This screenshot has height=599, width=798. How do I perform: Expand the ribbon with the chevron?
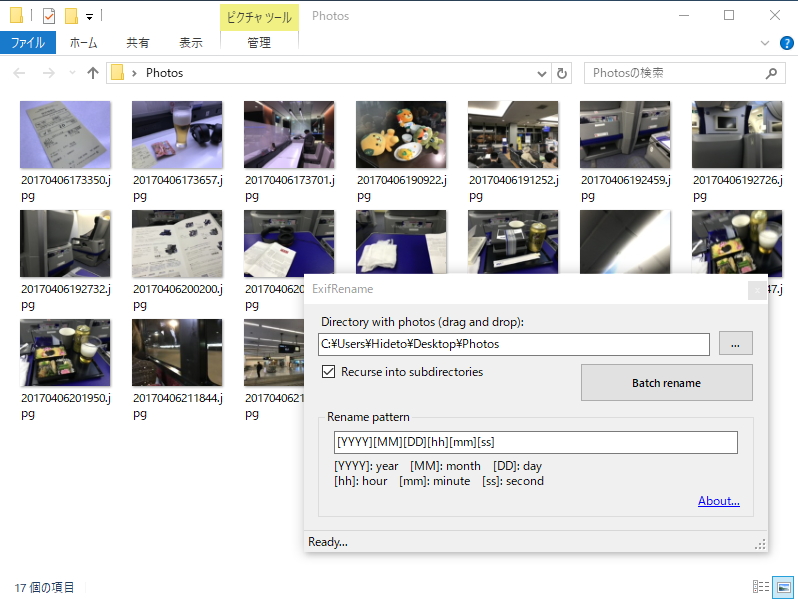(764, 43)
